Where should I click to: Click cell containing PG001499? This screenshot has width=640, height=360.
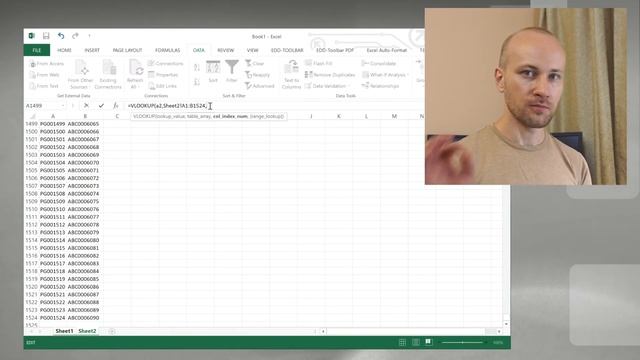tap(53, 124)
